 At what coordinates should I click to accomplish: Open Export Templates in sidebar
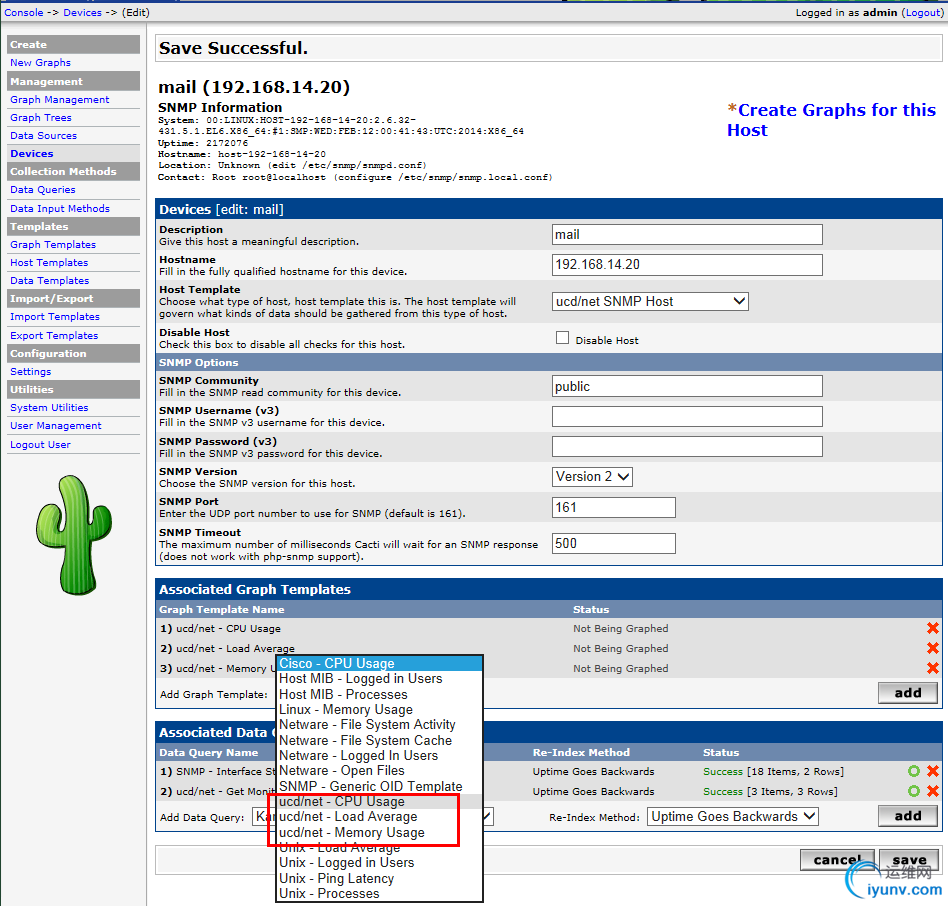(54, 335)
